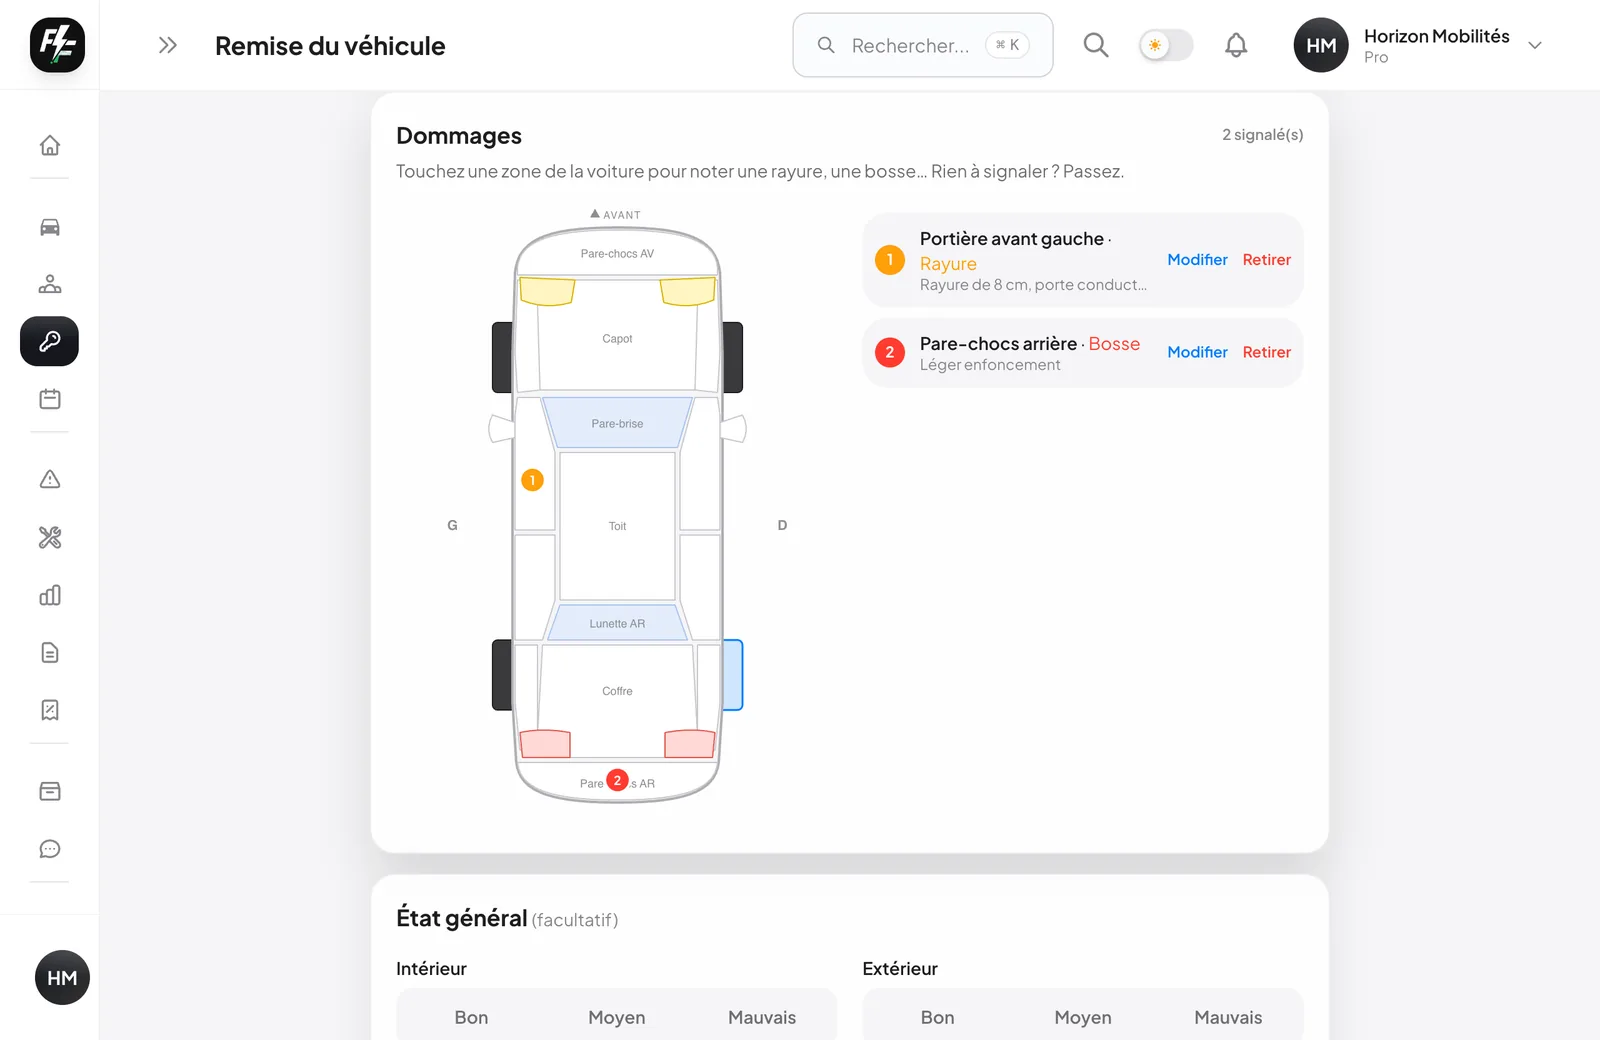Set Intérieur condition to Mauvais
The height and width of the screenshot is (1040, 1600).
[762, 1017]
